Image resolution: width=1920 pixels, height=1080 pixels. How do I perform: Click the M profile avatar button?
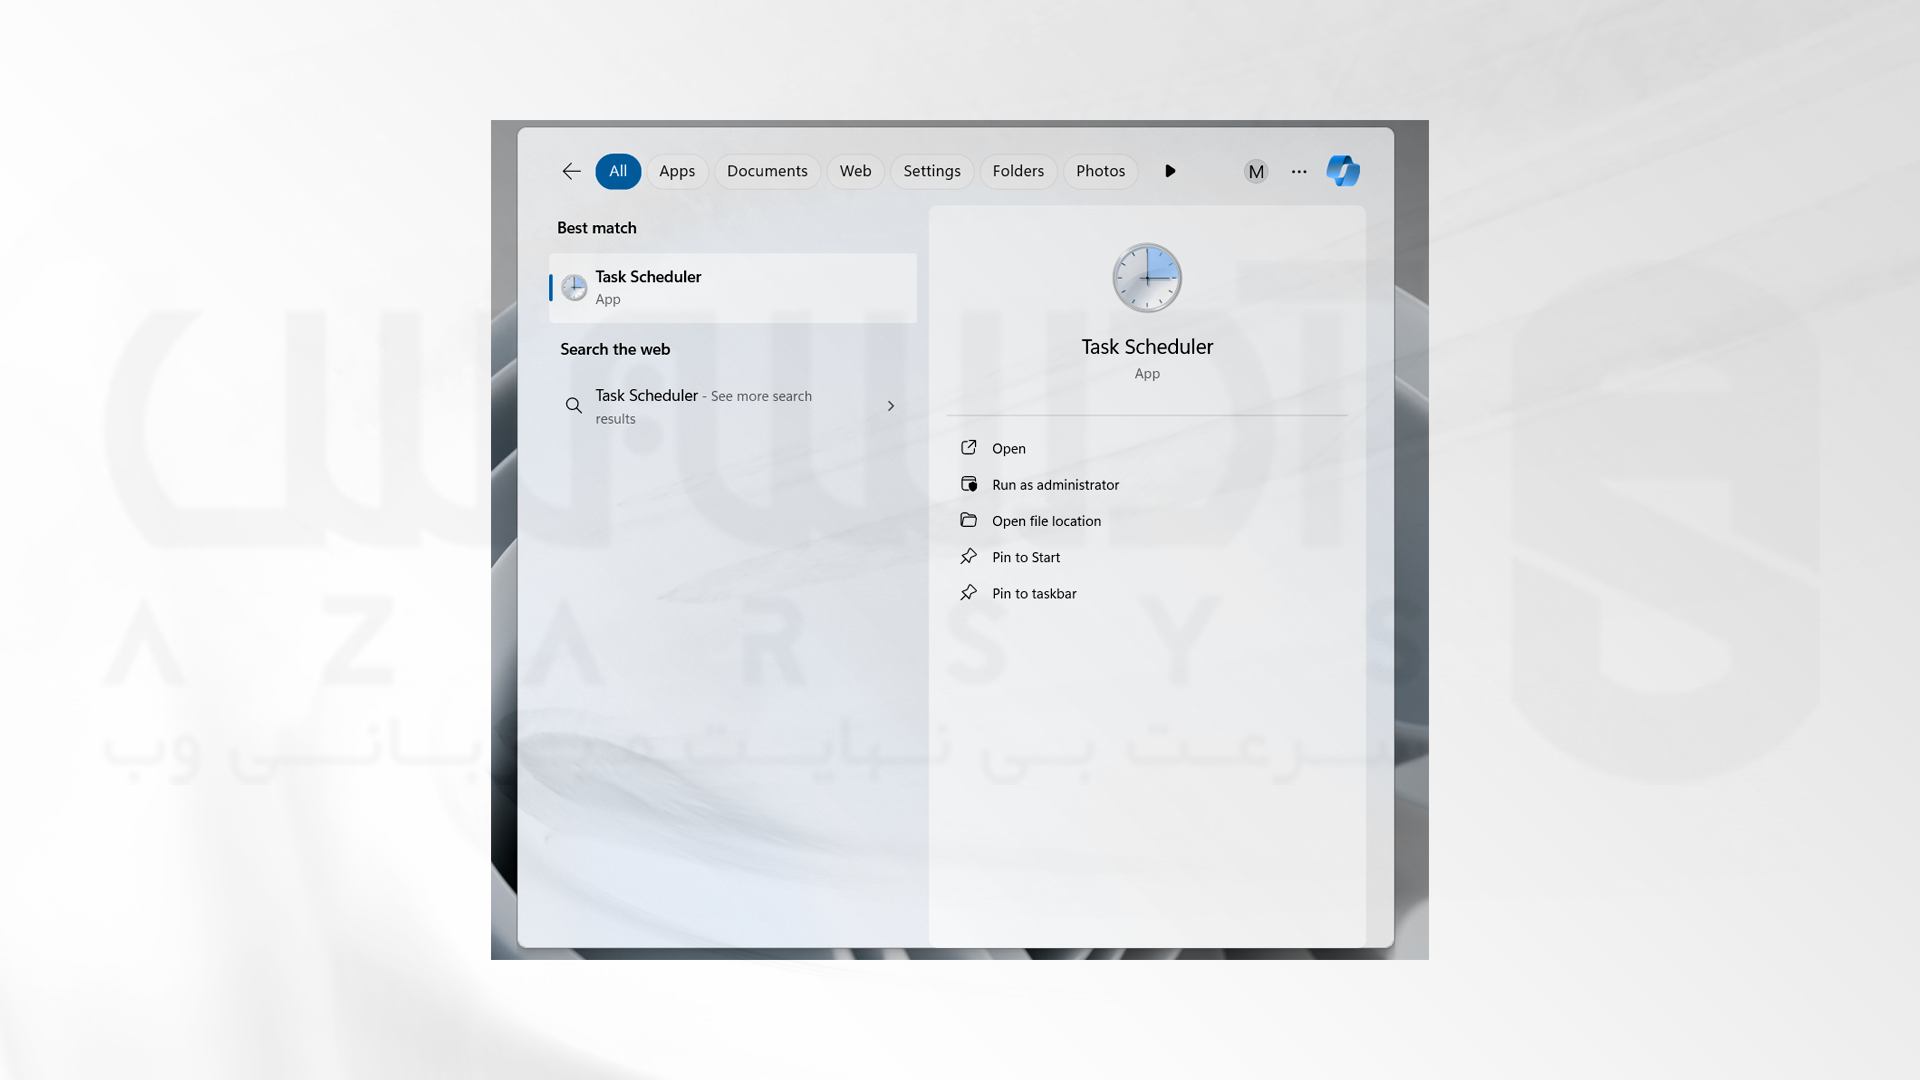tap(1254, 170)
